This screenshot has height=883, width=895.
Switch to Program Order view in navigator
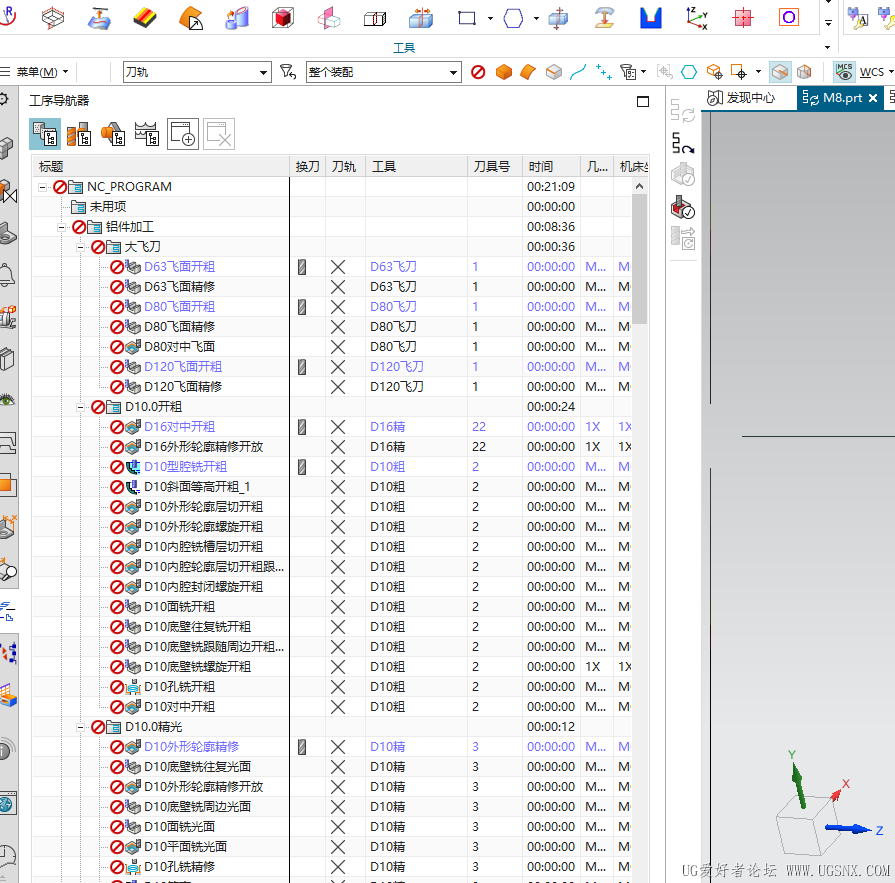(x=45, y=135)
